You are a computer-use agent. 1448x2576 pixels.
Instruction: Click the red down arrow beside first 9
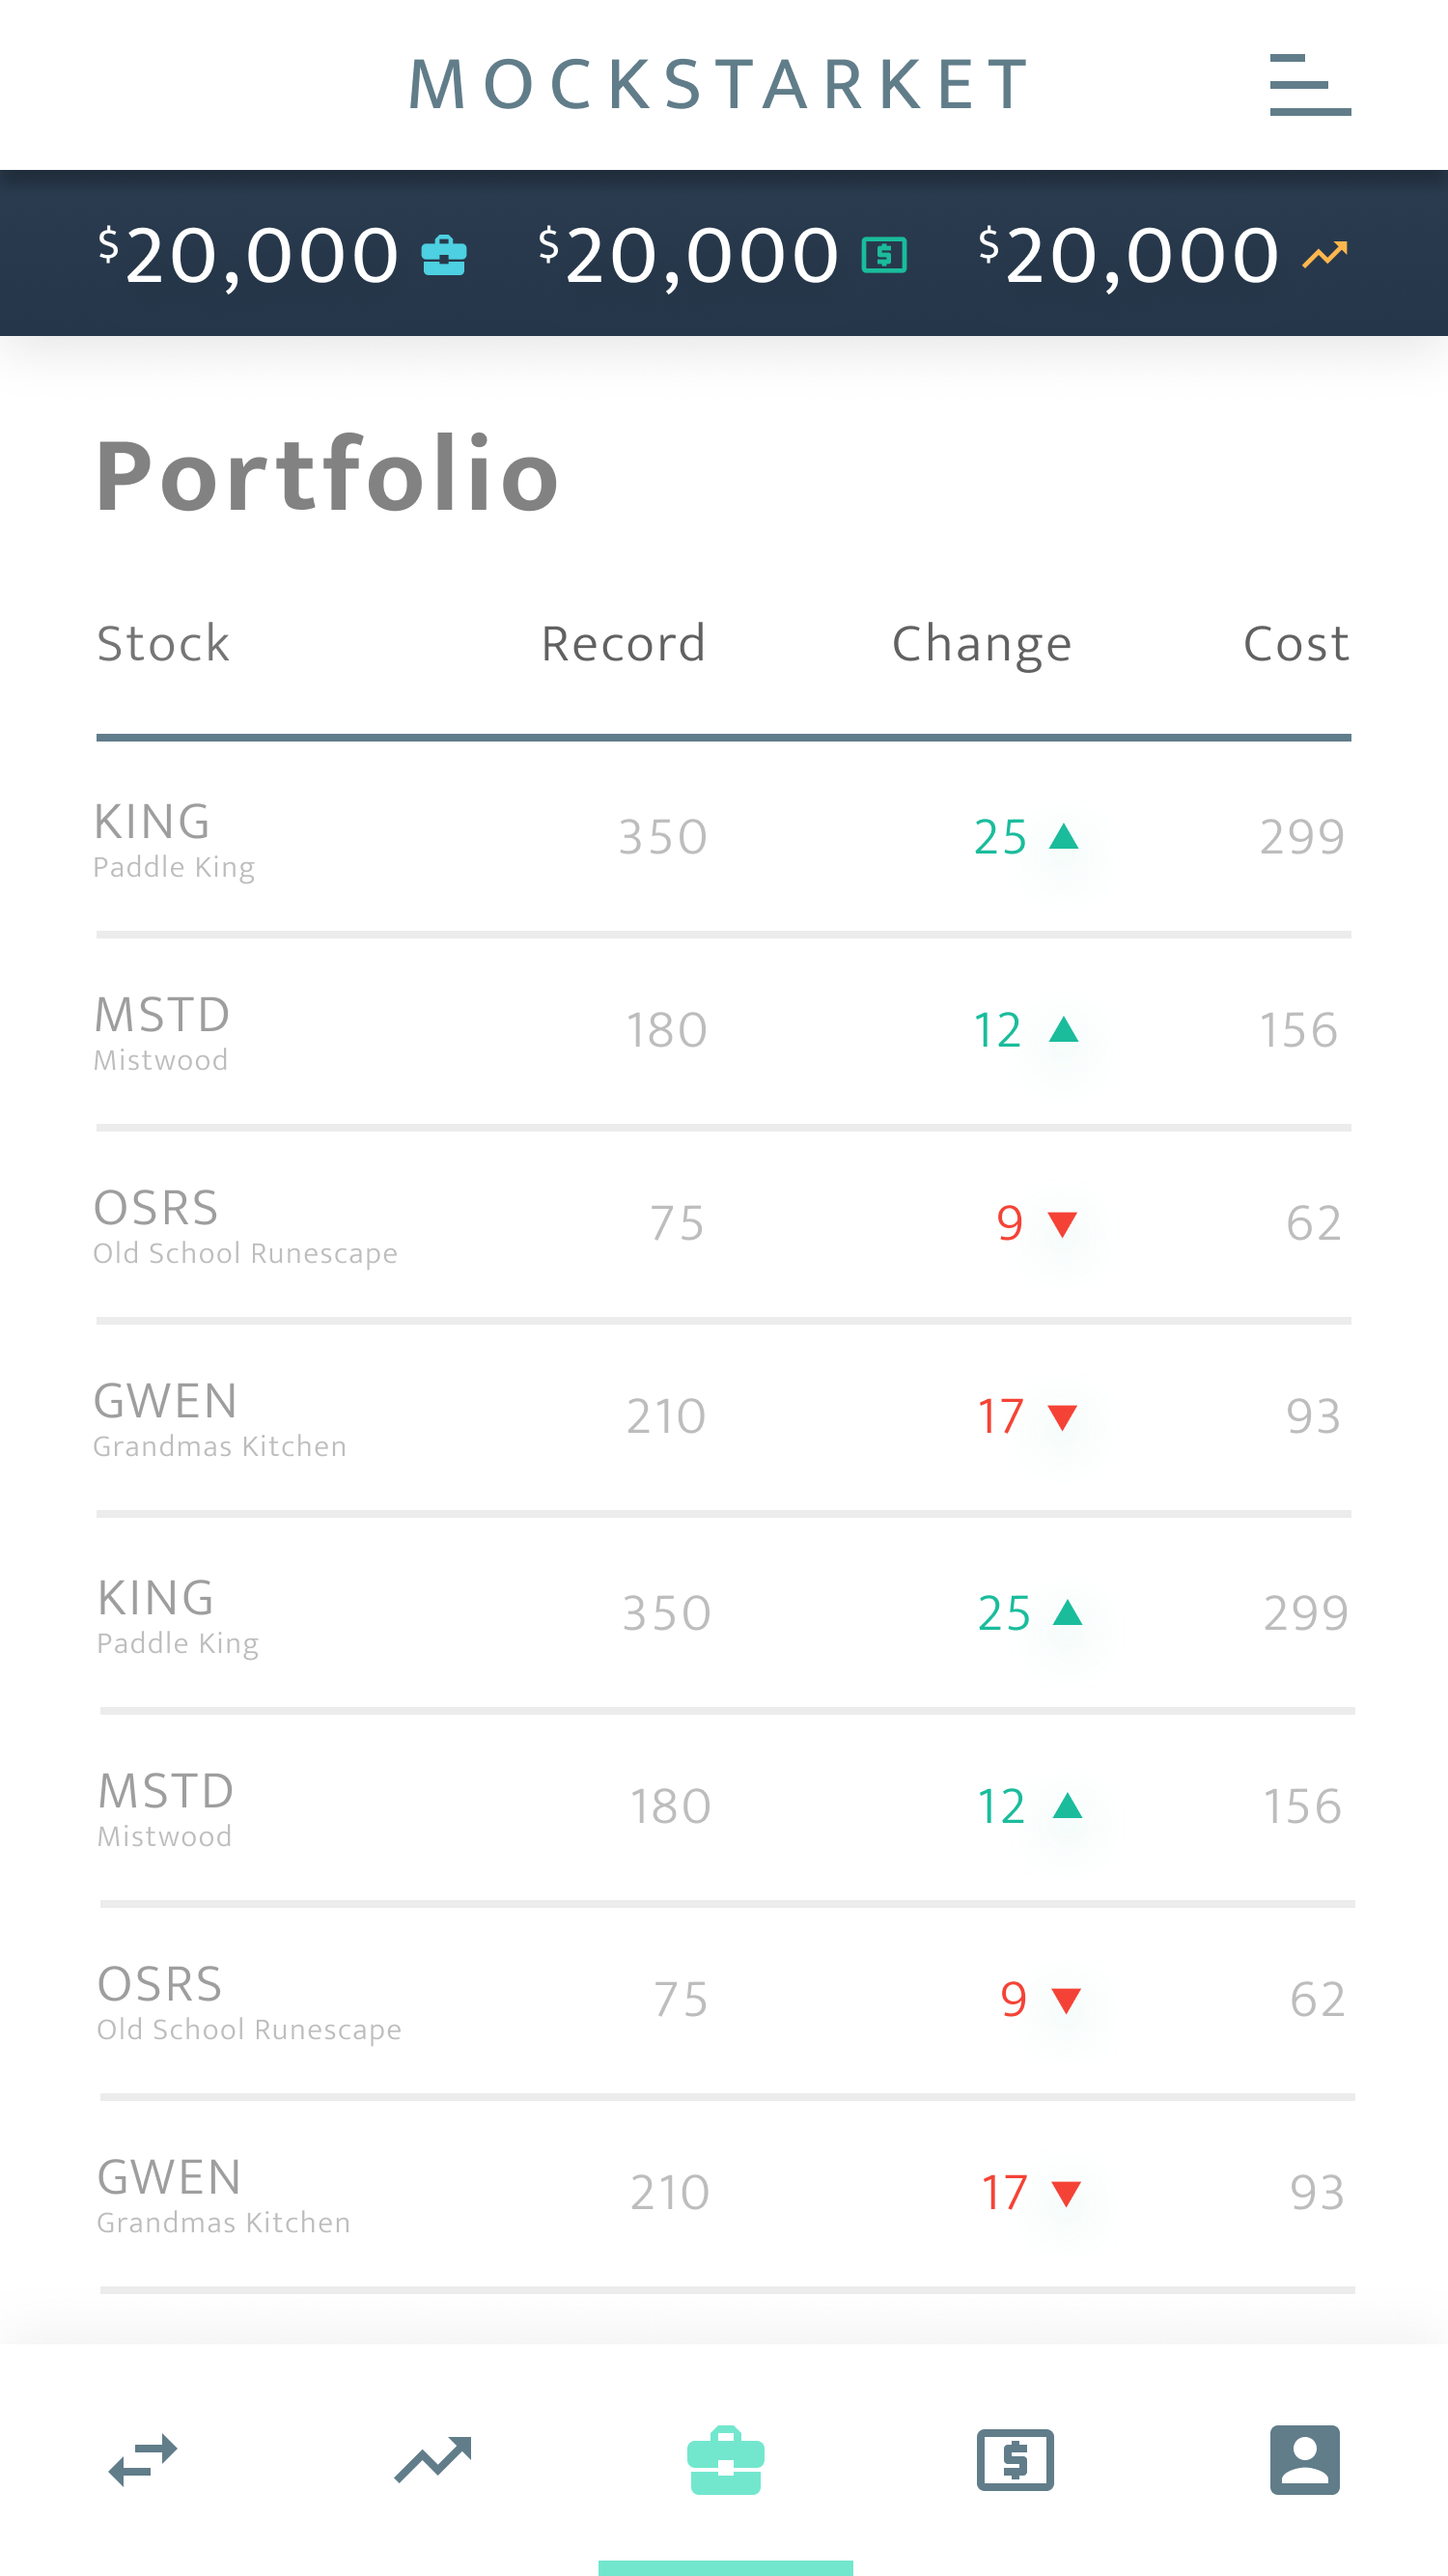pyautogui.click(x=1062, y=1223)
